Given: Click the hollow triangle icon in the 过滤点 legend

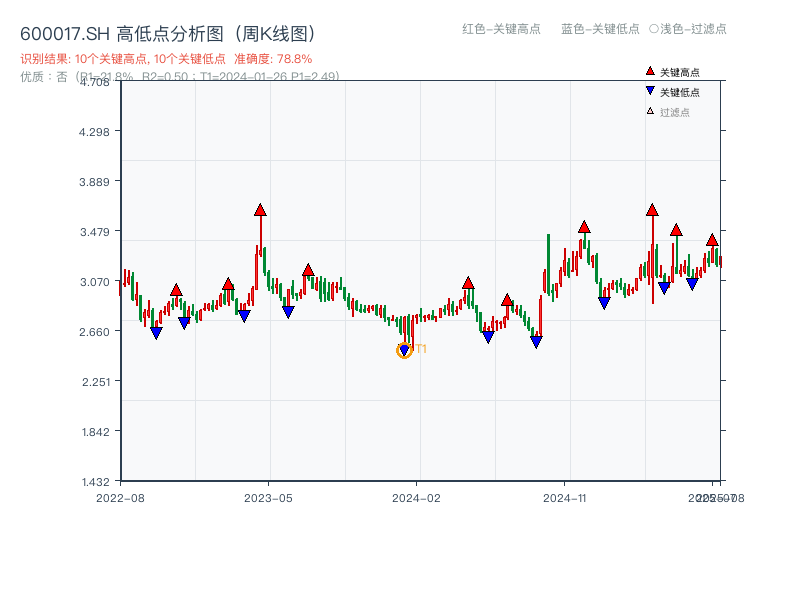Looking at the screenshot, I should tap(650, 111).
